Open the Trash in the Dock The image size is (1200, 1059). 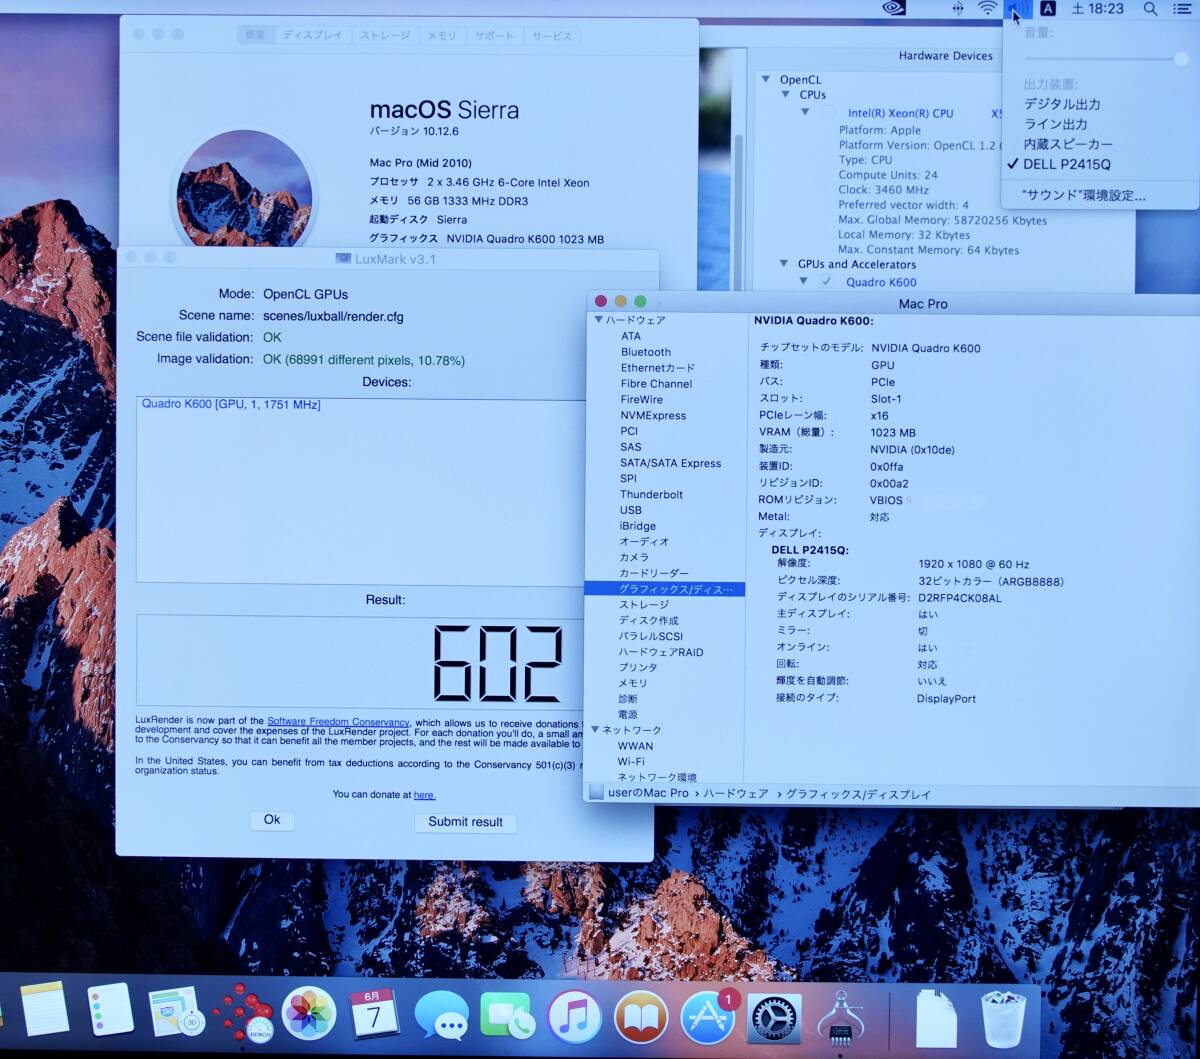click(x=1003, y=1018)
